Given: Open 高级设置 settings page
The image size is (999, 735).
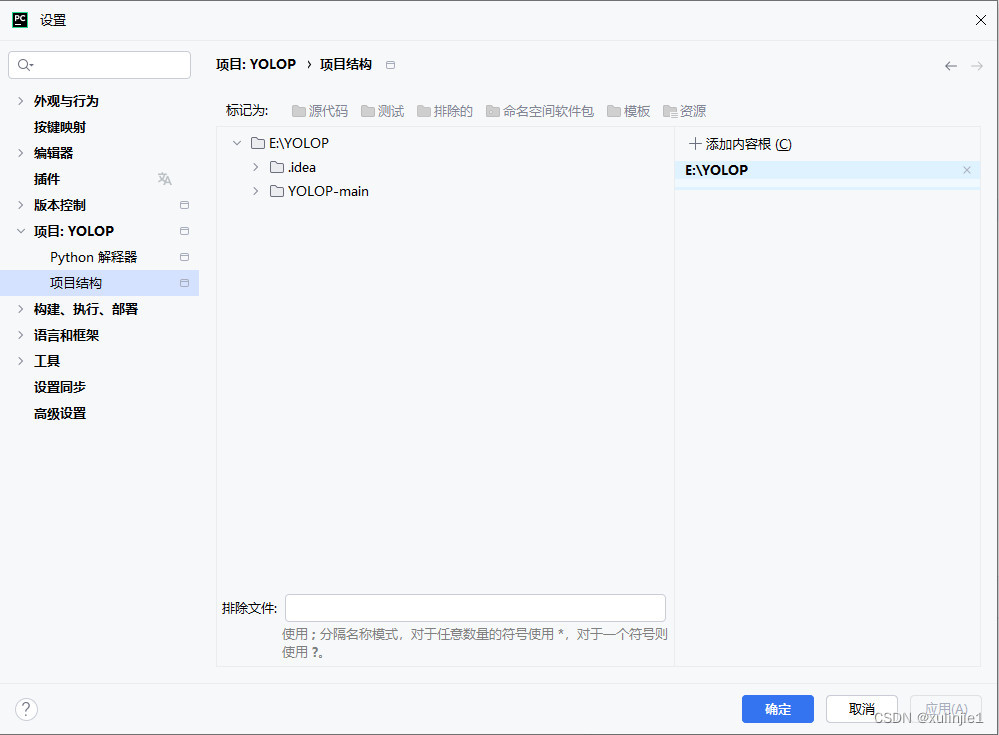Looking at the screenshot, I should (x=60, y=413).
